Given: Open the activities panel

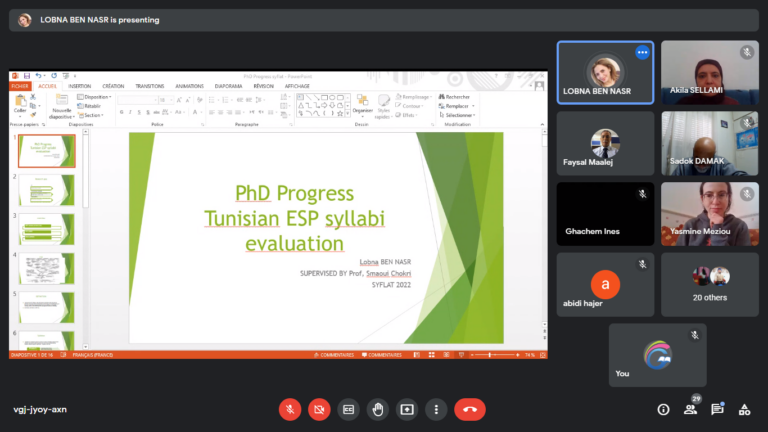Looking at the screenshot, I should (744, 409).
